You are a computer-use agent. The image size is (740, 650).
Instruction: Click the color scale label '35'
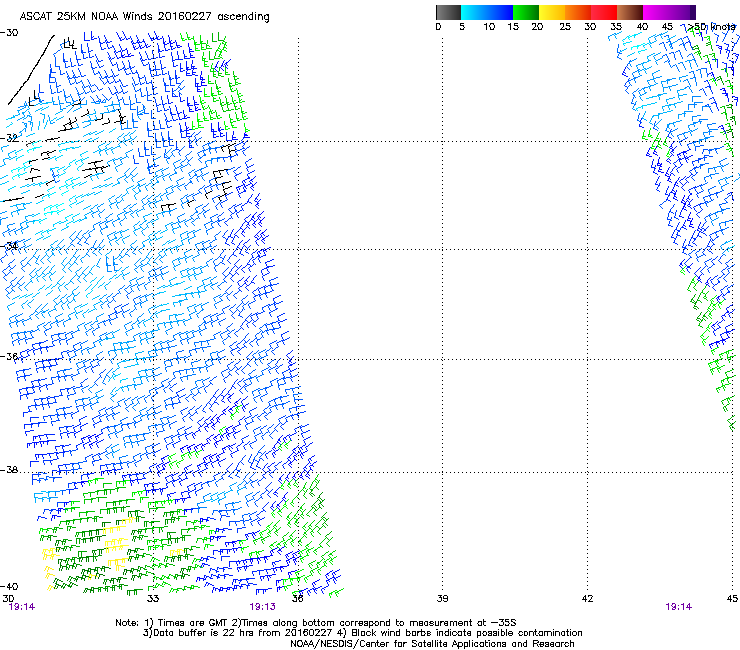coord(616,27)
